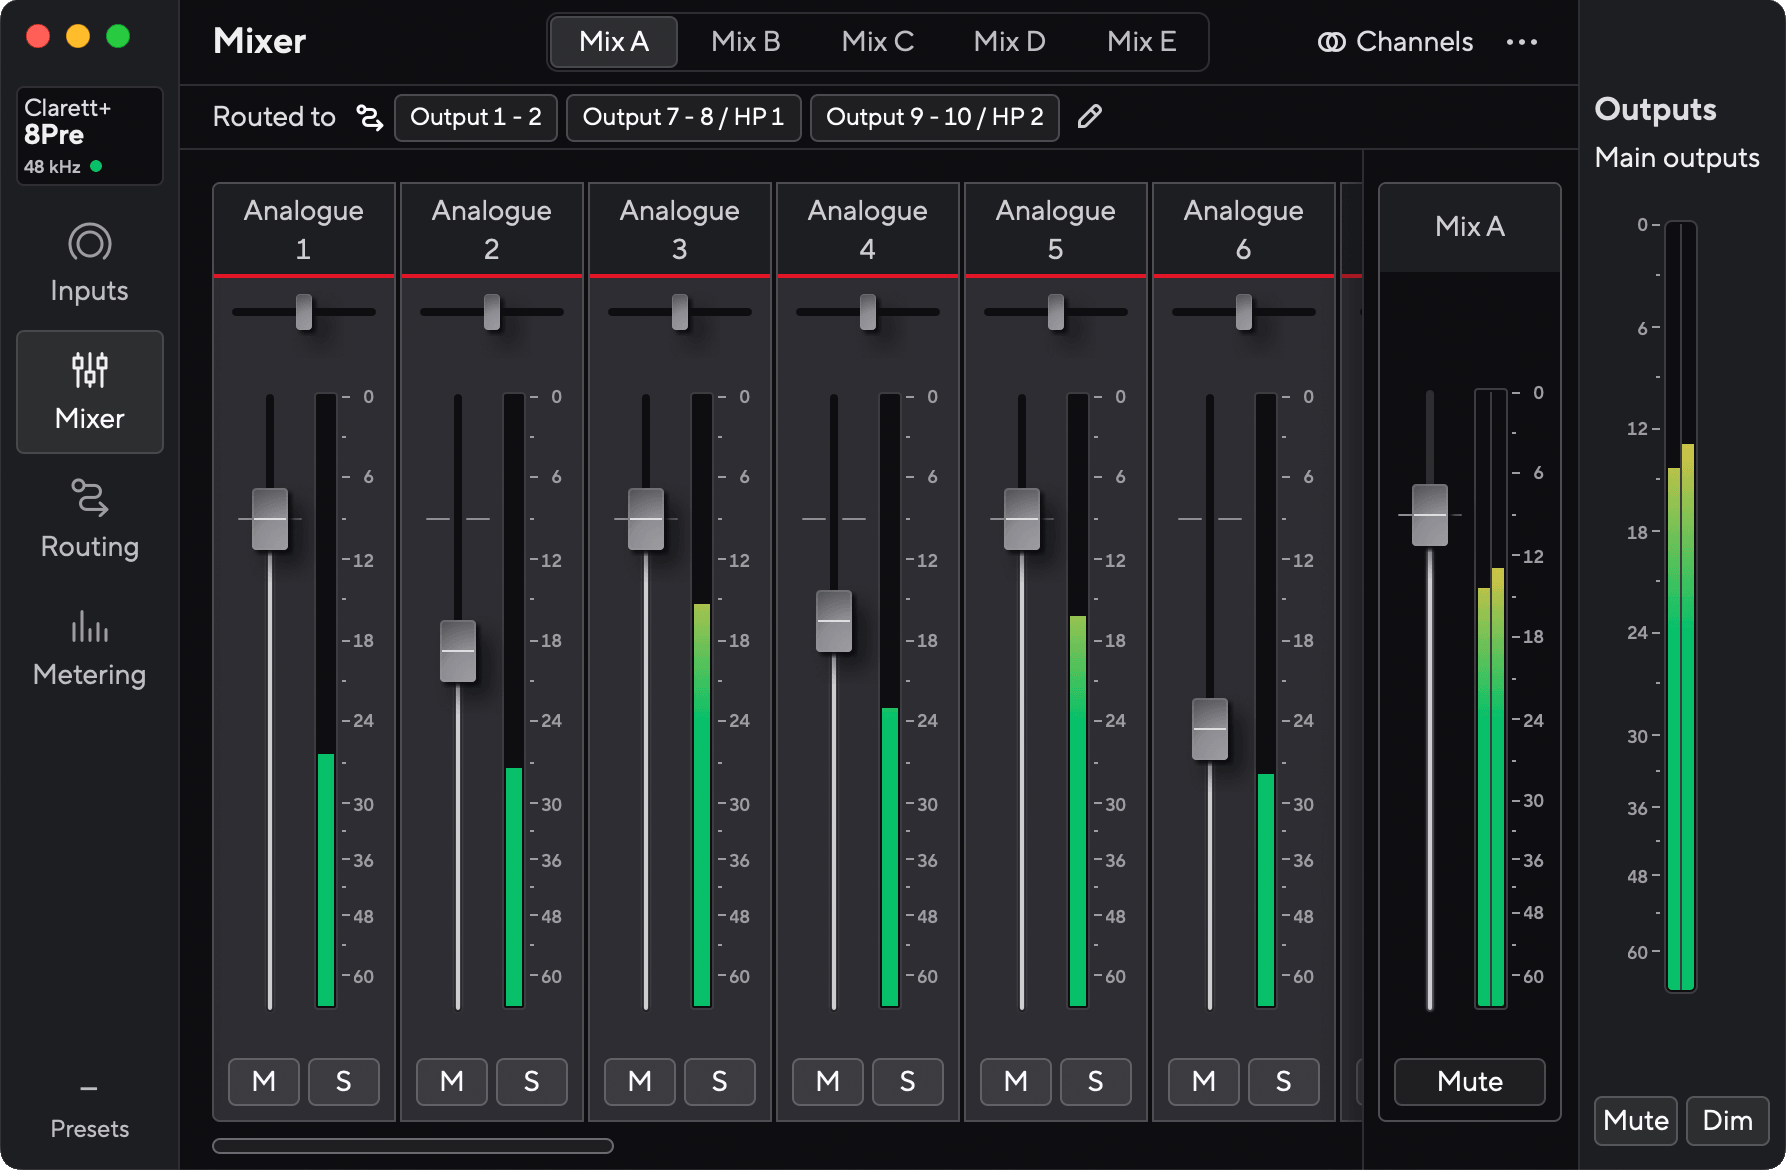Solo Analogue 5 channel

1096,1082
